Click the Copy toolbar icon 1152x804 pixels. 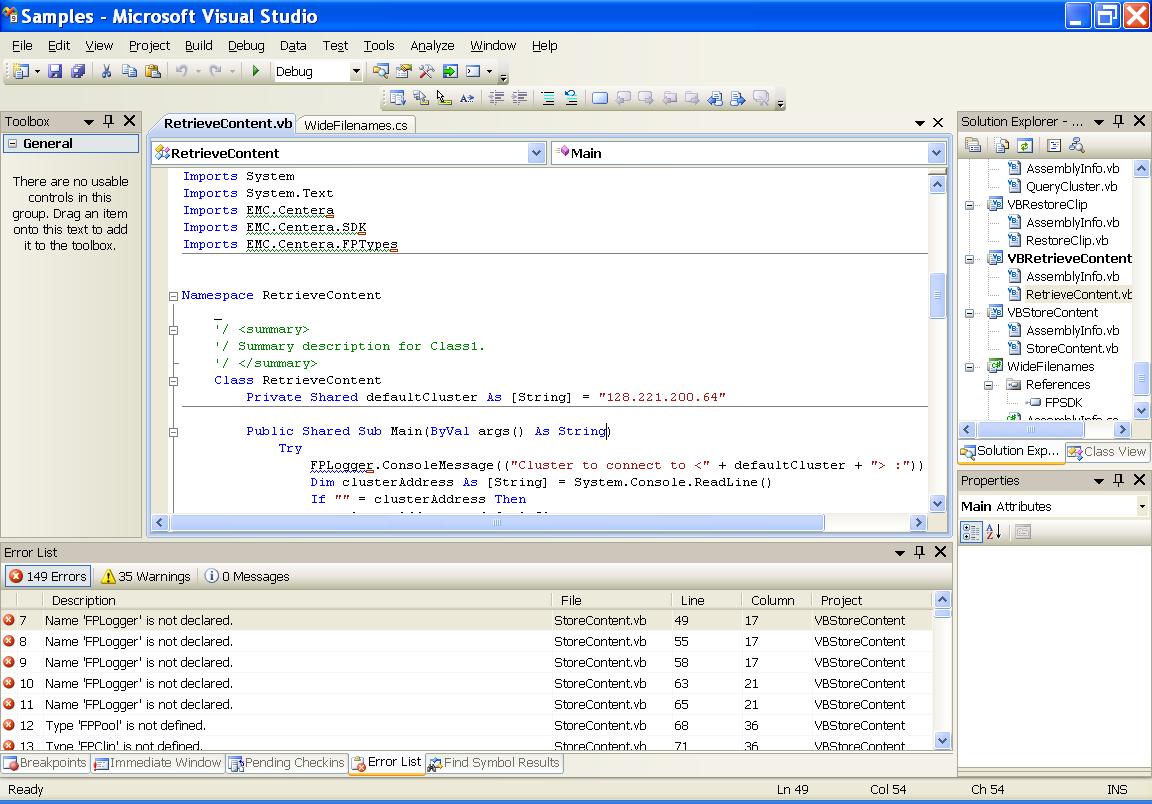click(129, 71)
